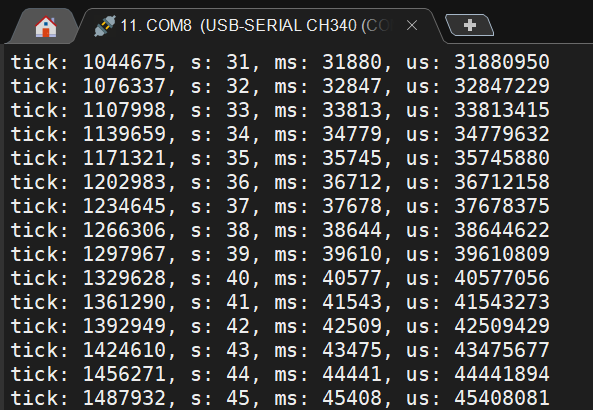
Task: Click tick value 1487932 in last line
Action: coord(124,398)
